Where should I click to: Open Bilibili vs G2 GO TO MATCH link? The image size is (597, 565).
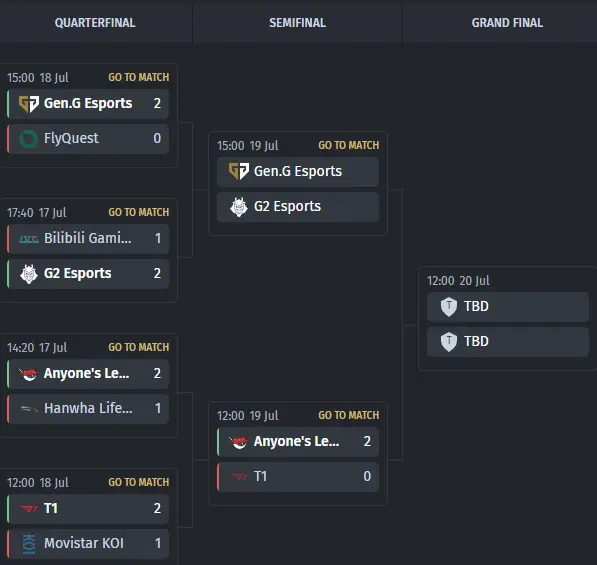[139, 212]
